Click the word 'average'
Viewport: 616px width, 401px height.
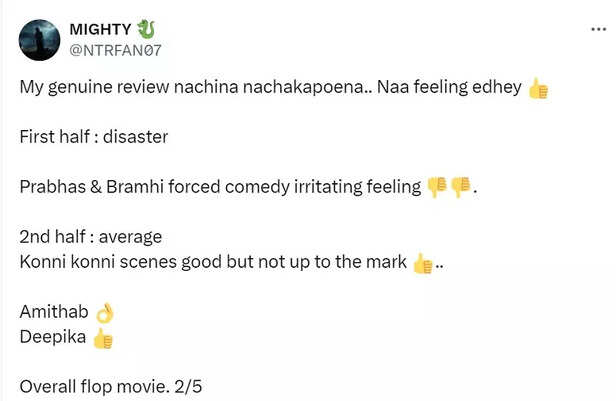(132, 238)
